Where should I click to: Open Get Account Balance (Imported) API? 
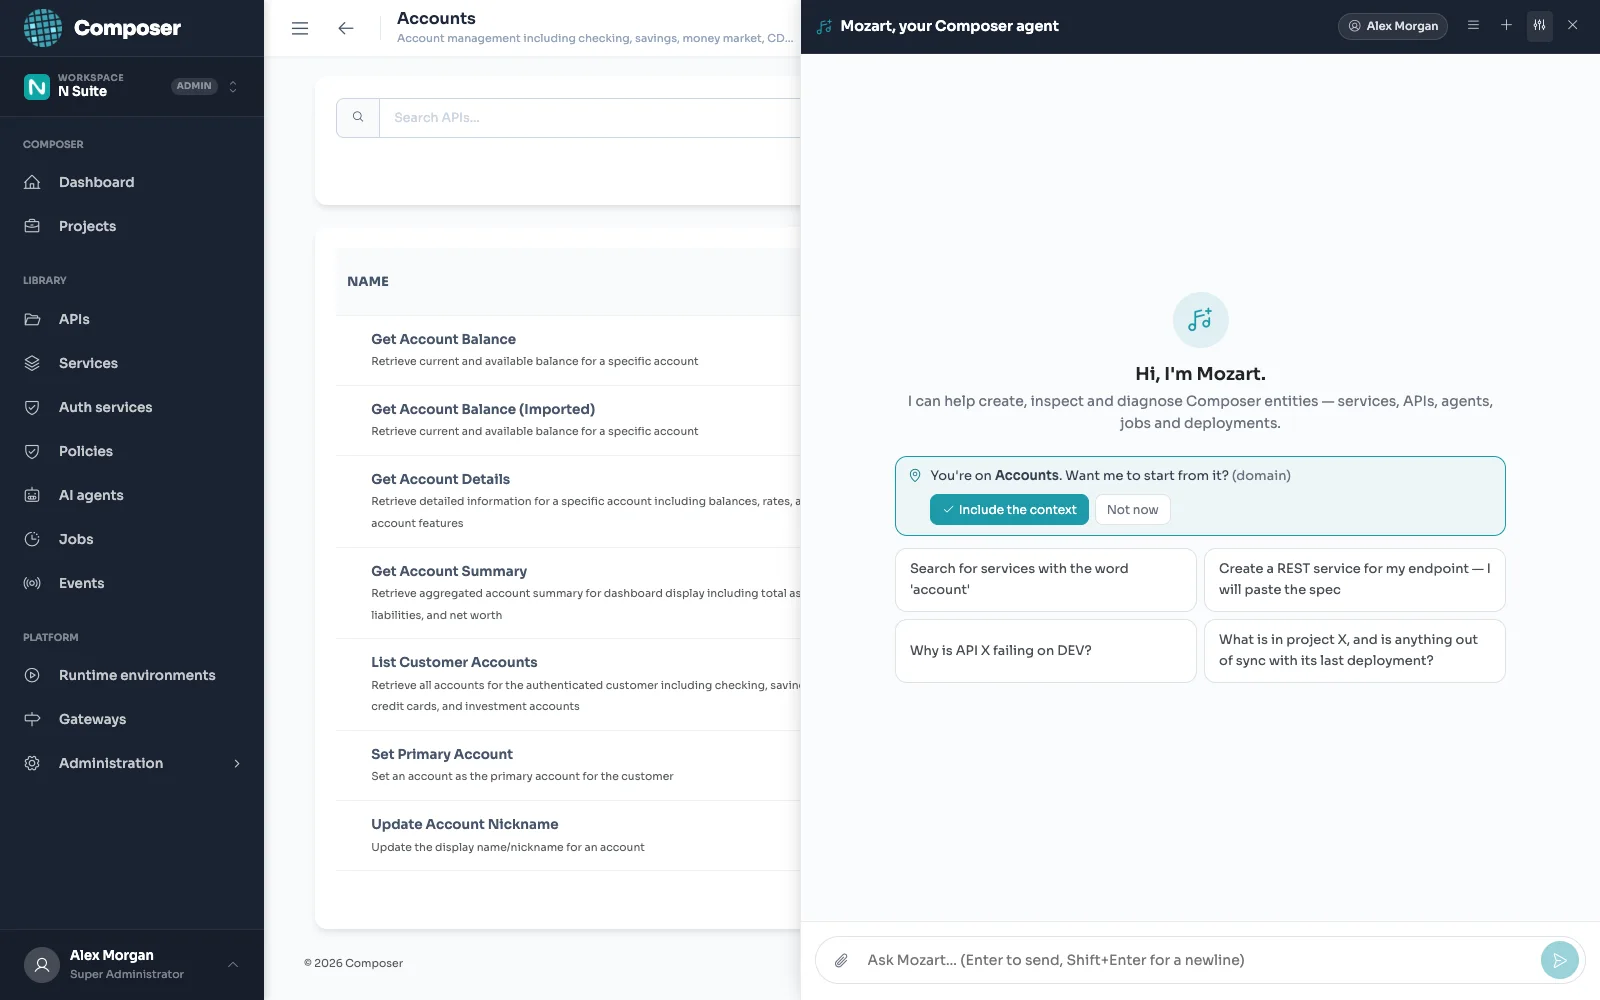pos(483,409)
